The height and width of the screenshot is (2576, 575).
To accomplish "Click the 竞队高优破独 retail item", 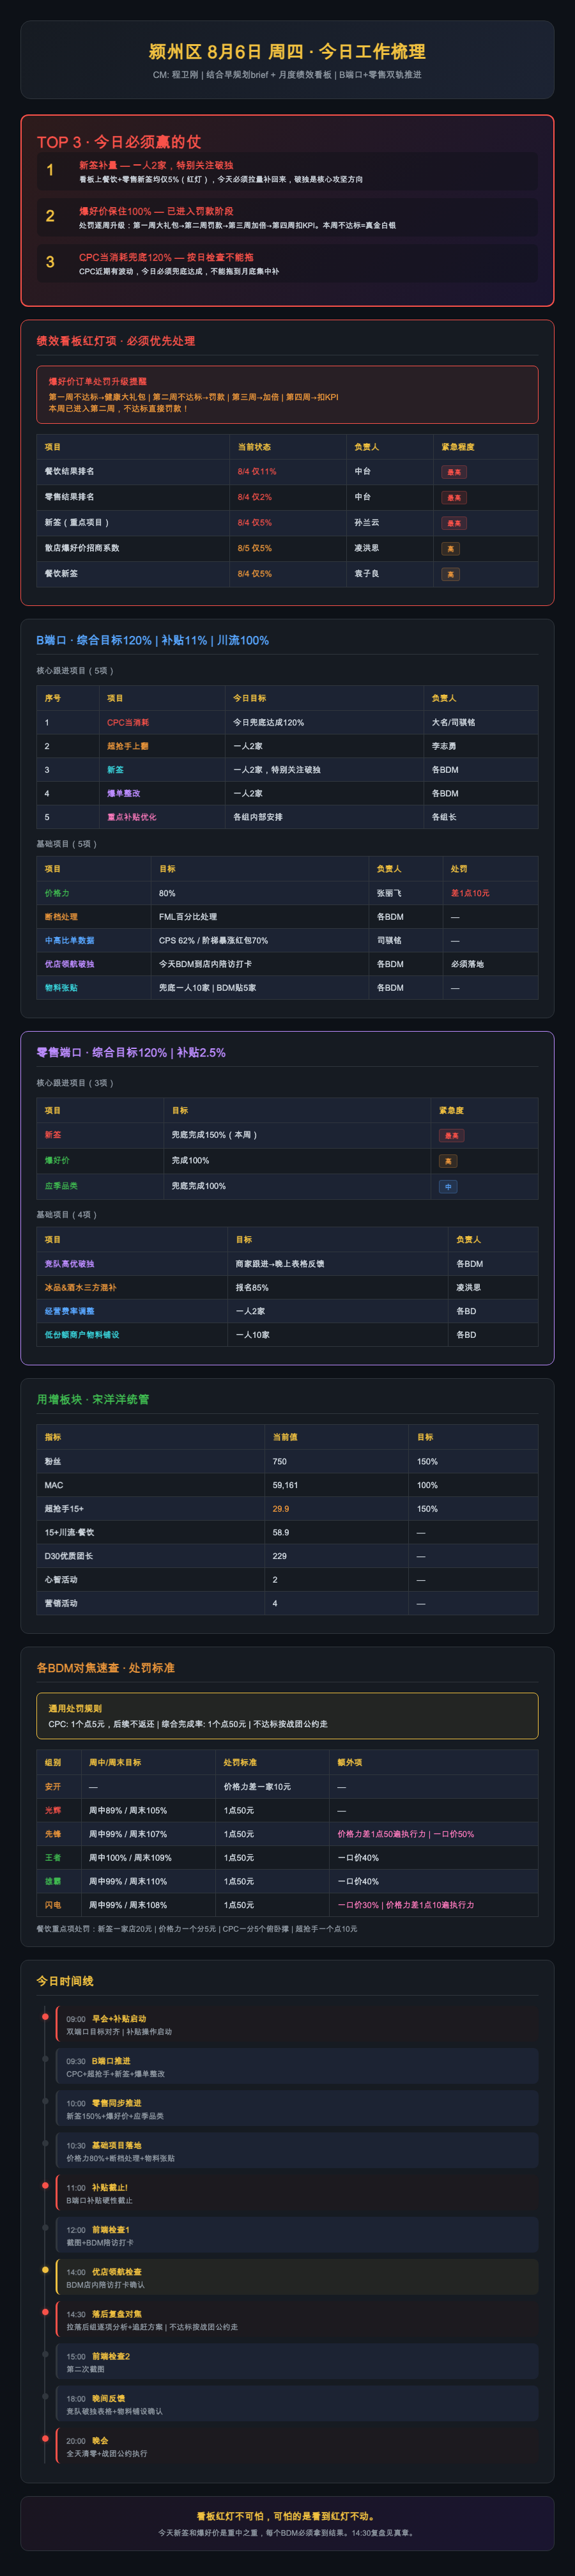I will click(x=69, y=1264).
